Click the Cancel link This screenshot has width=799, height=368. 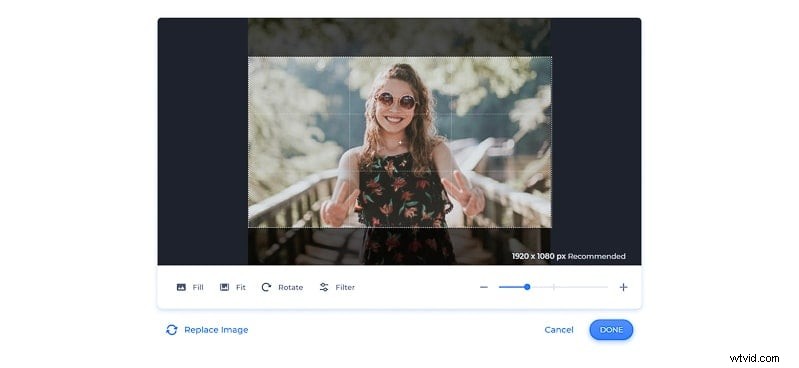[x=559, y=330]
